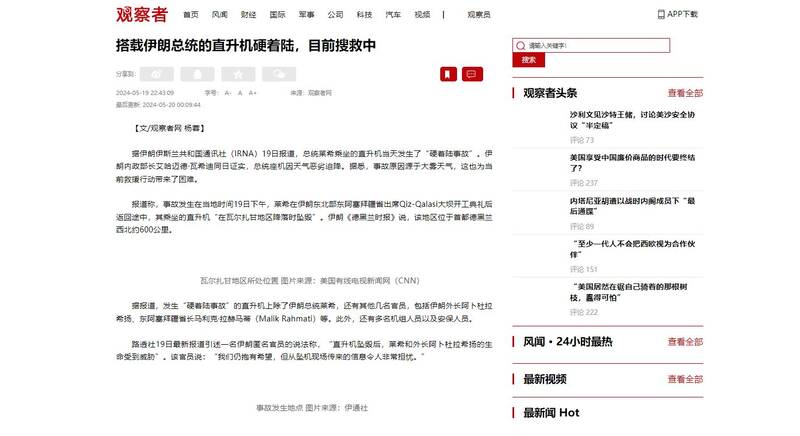Open comments with the red speech-bubble icon

tap(473, 74)
